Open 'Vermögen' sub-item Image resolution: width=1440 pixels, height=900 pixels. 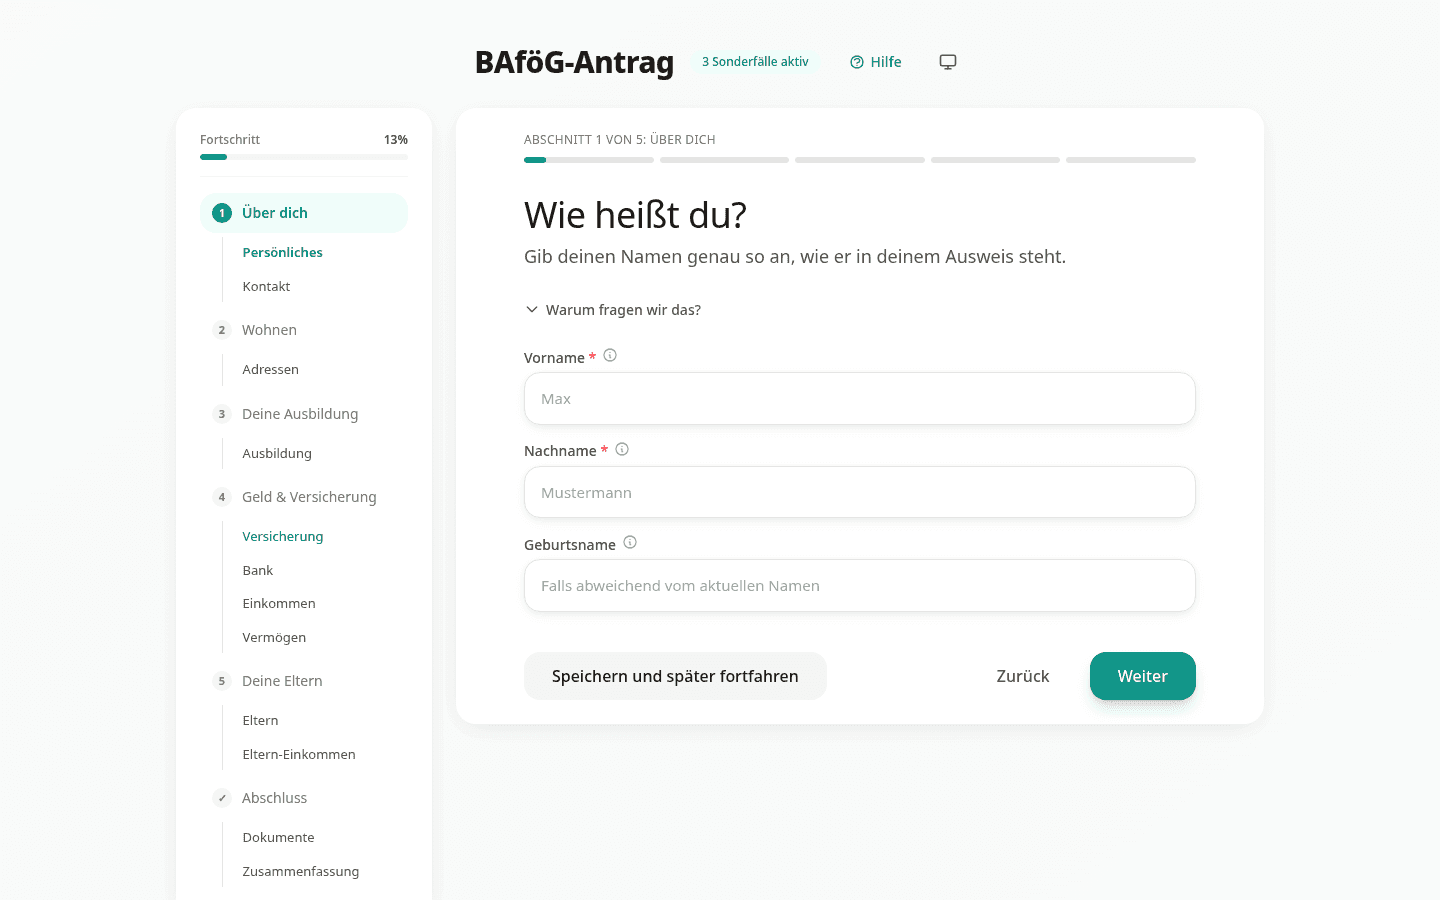click(x=274, y=637)
